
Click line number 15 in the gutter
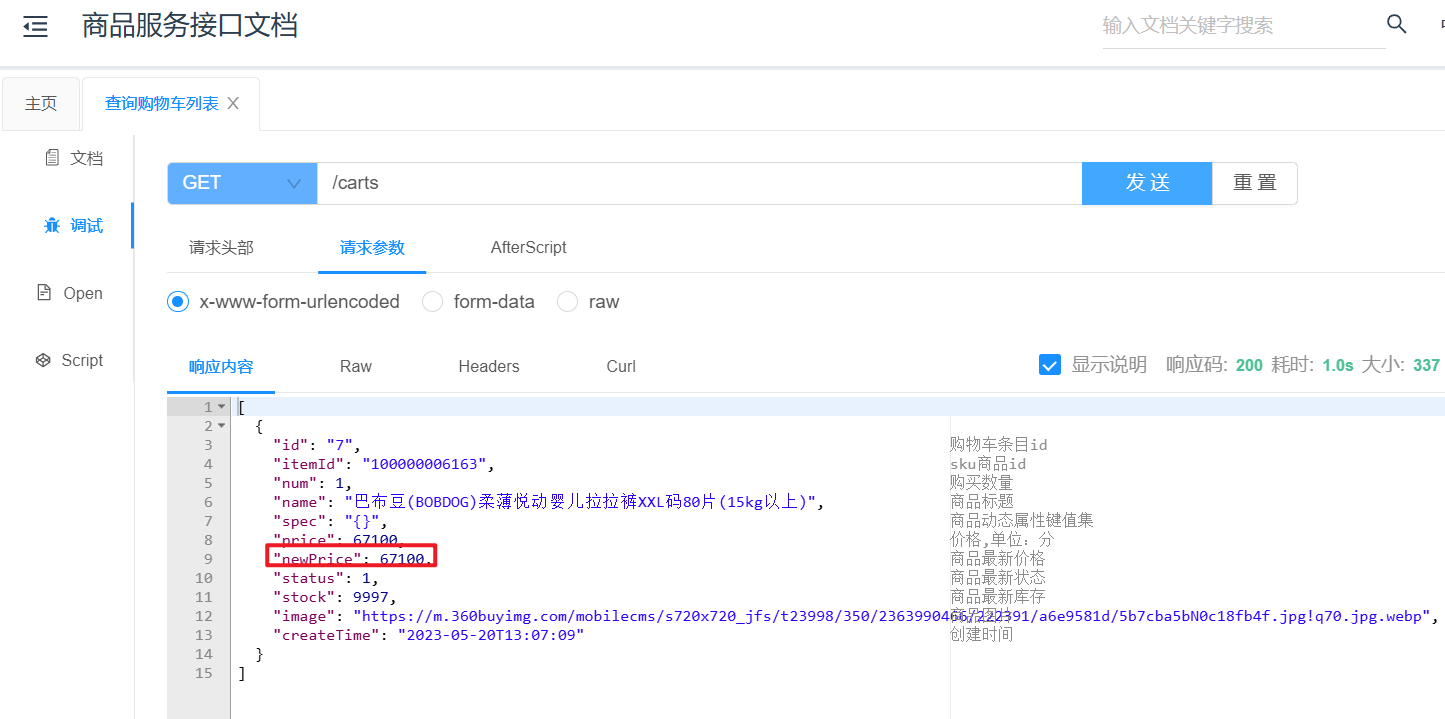click(204, 673)
